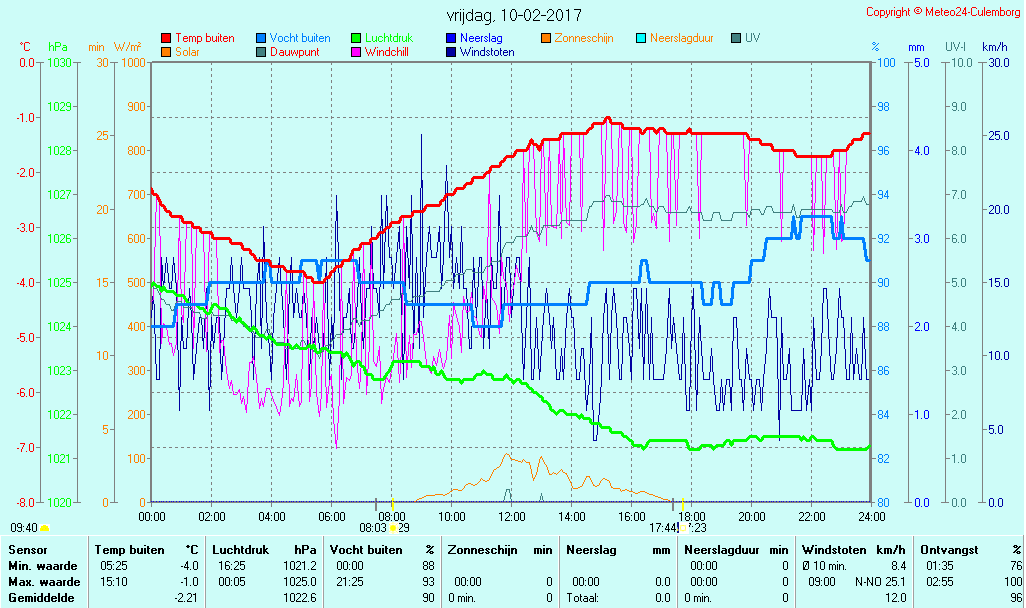
Task: Click the dark blue Neerslag legend square
Action: click(x=451, y=38)
